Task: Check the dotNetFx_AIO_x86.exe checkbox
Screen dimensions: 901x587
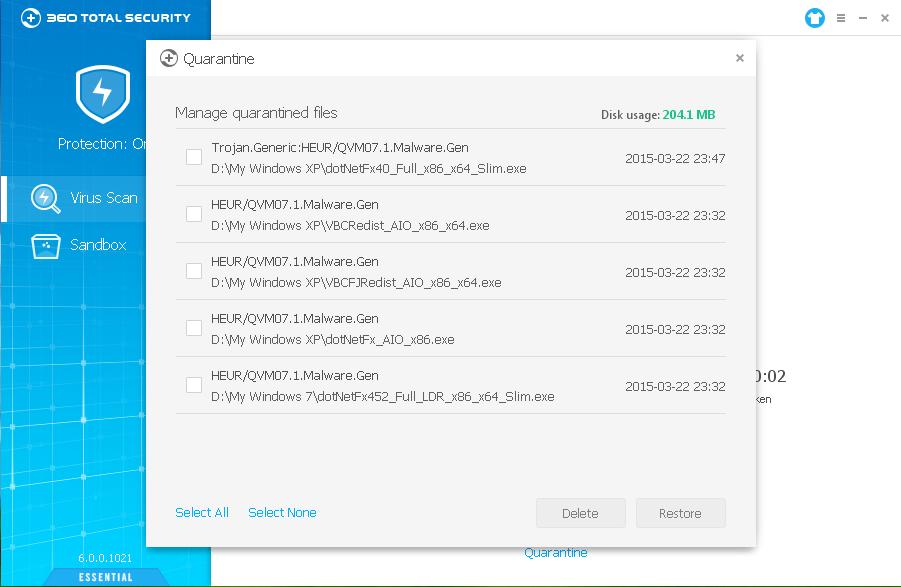Action: 194,327
